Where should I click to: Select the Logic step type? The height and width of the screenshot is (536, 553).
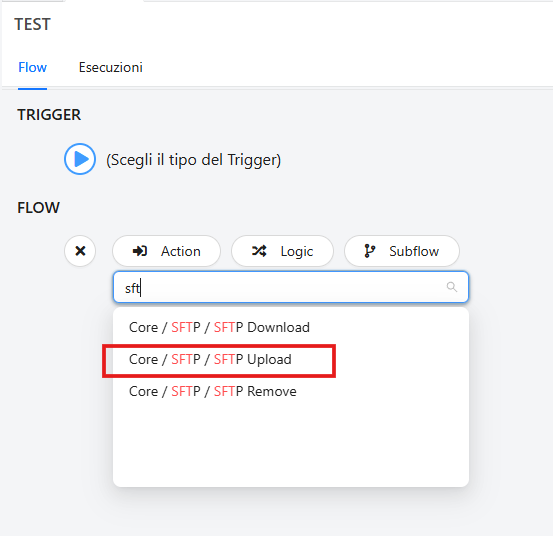click(x=282, y=251)
